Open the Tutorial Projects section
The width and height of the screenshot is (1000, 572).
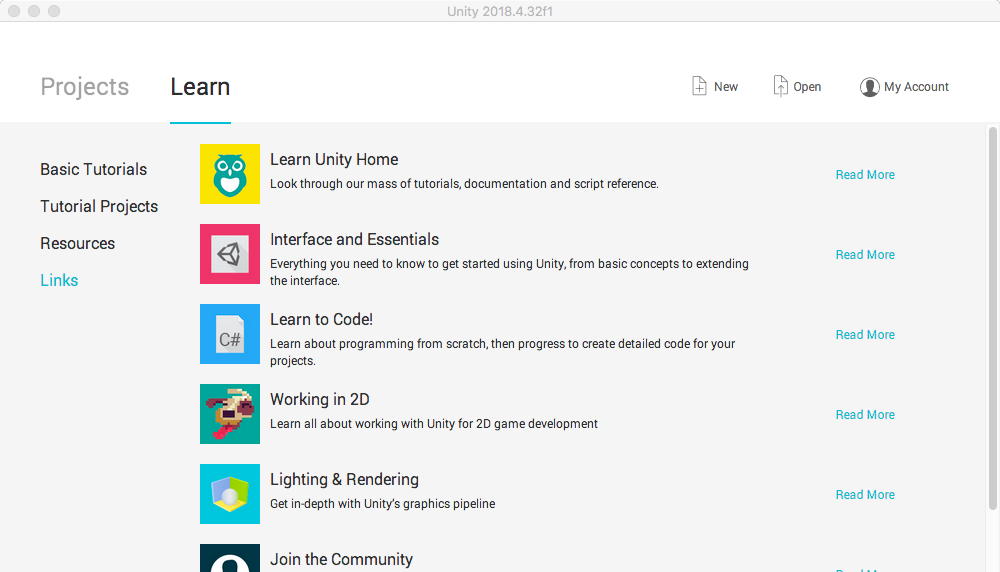99,206
